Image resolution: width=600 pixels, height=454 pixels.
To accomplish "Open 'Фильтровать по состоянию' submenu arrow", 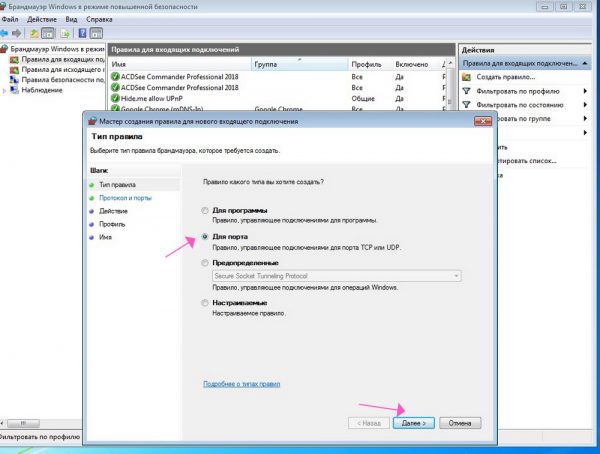I will point(585,105).
